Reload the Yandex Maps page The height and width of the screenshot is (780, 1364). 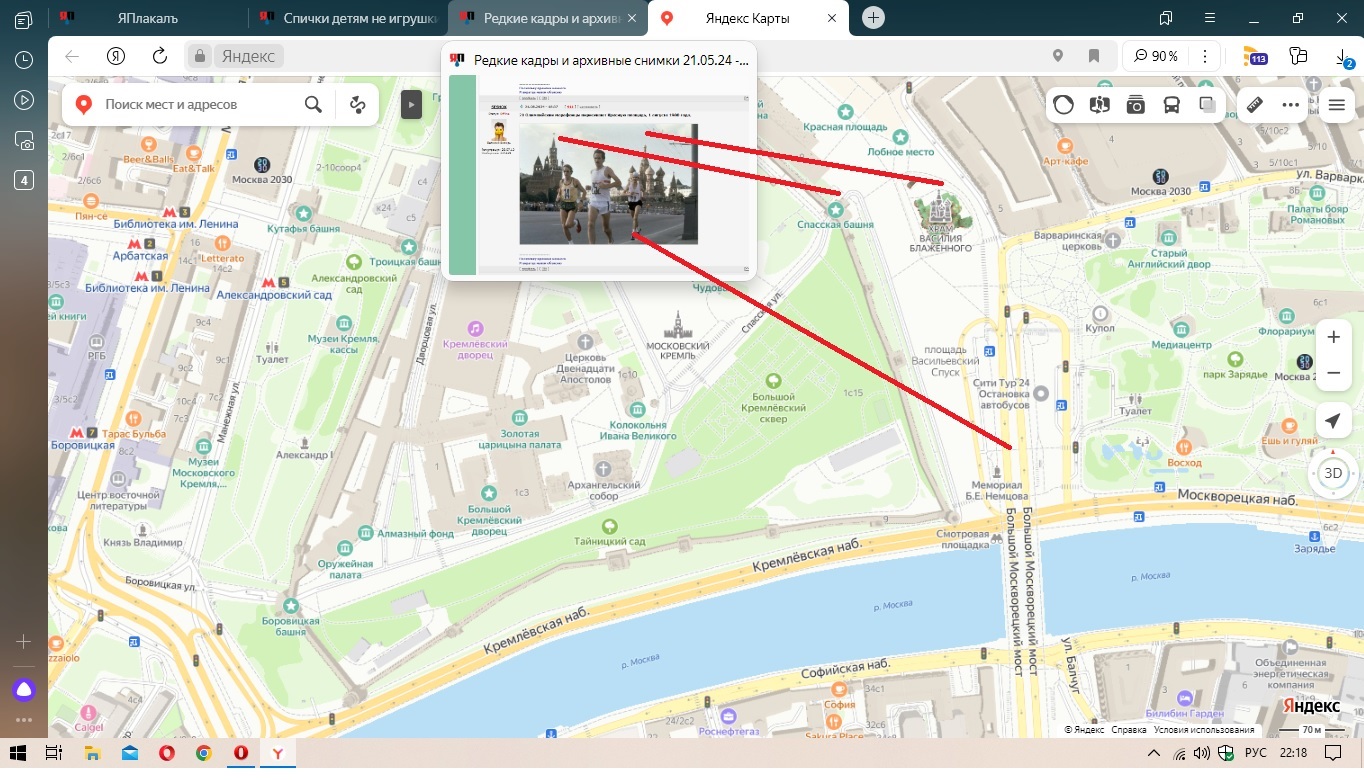(x=159, y=56)
